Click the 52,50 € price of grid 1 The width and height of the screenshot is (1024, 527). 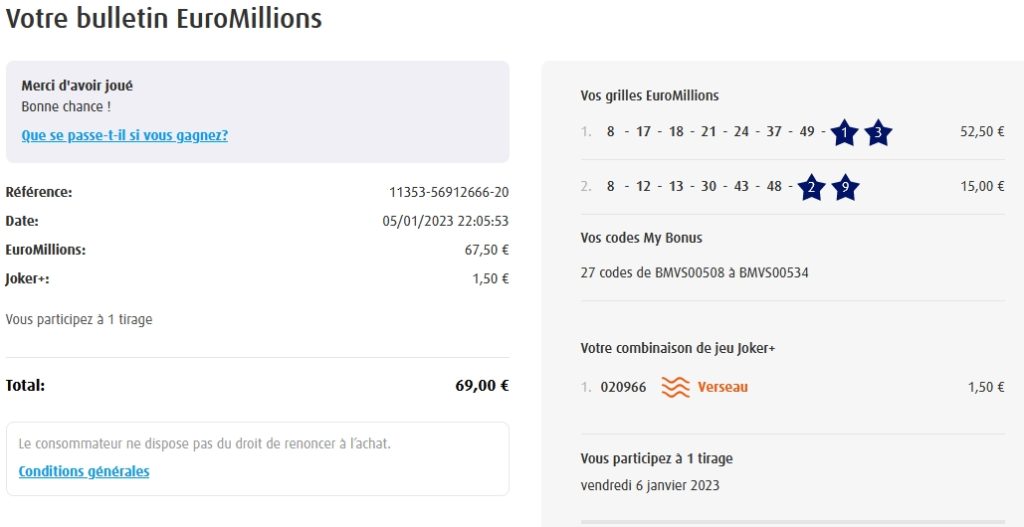point(982,131)
